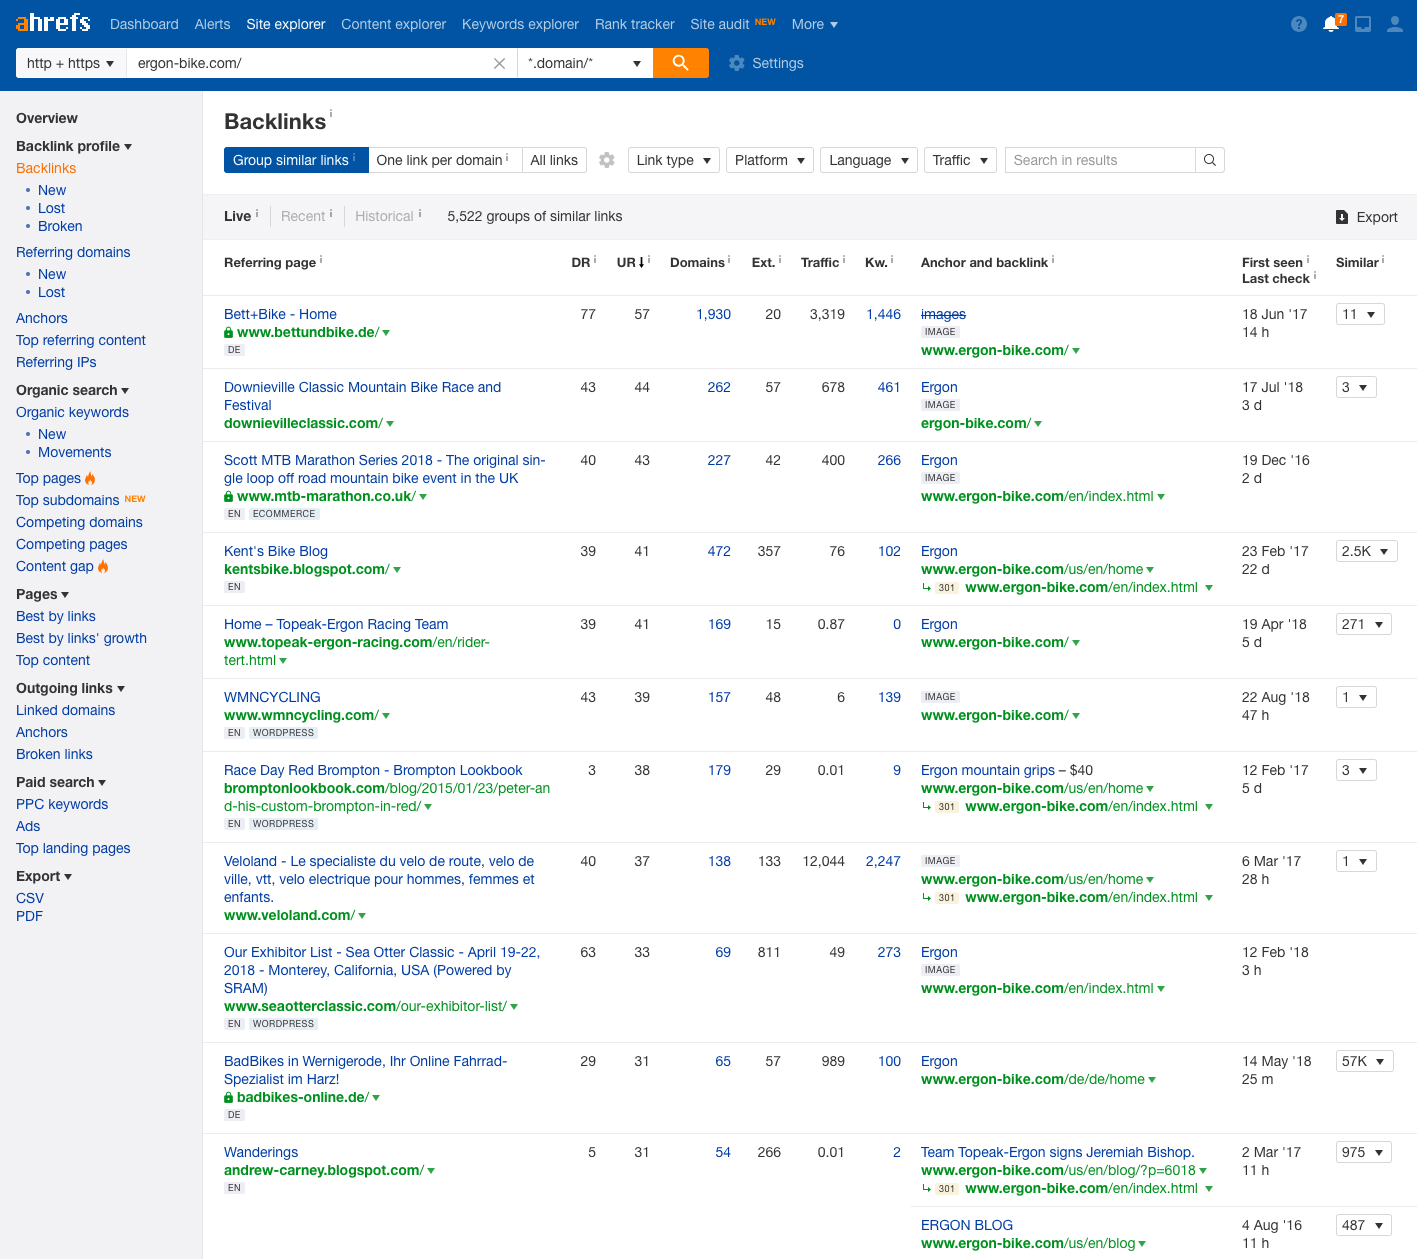The width and height of the screenshot is (1417, 1259).
Task: Open Referring domains in the sidebar
Action: tap(73, 252)
